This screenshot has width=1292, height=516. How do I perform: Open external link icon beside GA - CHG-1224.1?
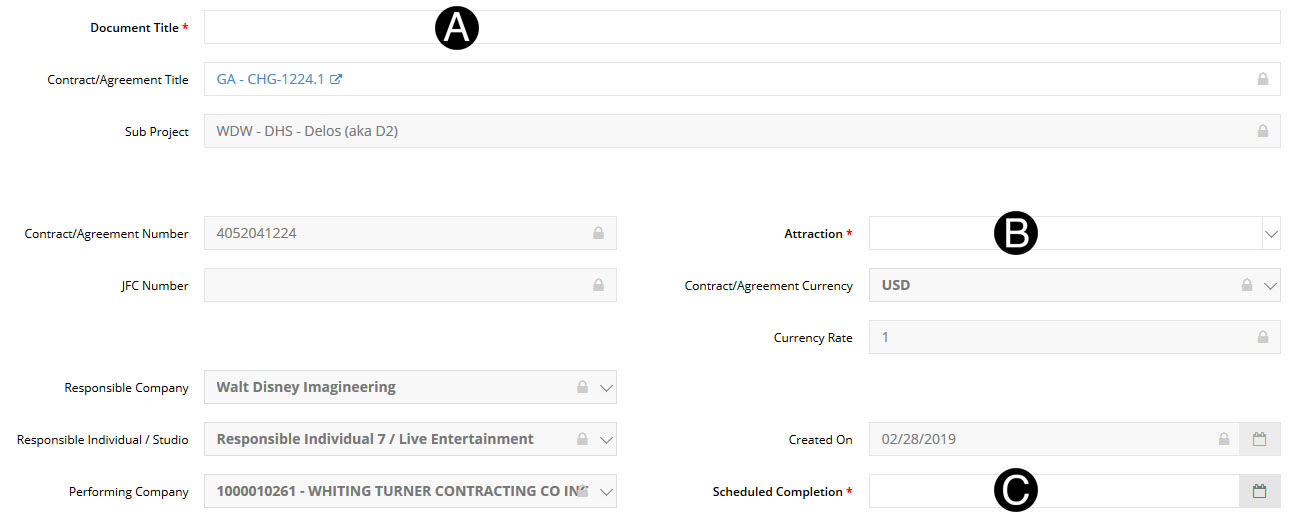(x=337, y=79)
